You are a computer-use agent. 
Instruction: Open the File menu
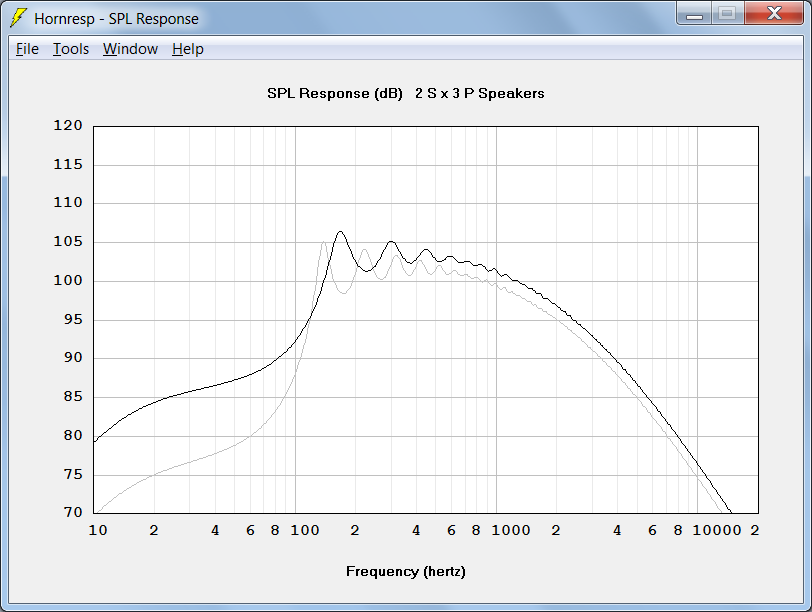coord(27,49)
